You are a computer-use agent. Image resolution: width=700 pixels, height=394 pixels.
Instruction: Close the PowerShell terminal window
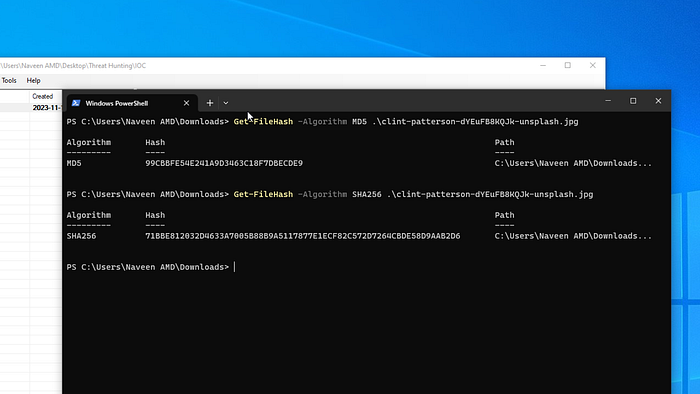point(658,101)
